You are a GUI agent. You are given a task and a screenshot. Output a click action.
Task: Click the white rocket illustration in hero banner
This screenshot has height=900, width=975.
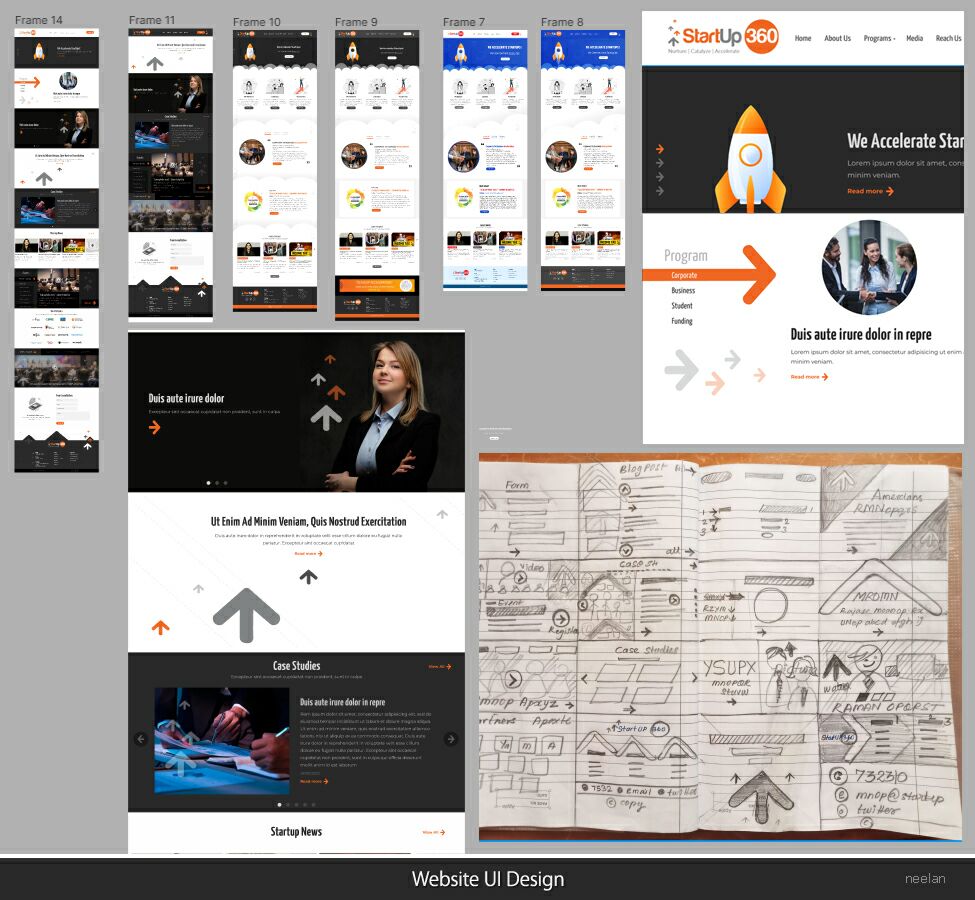[750, 159]
